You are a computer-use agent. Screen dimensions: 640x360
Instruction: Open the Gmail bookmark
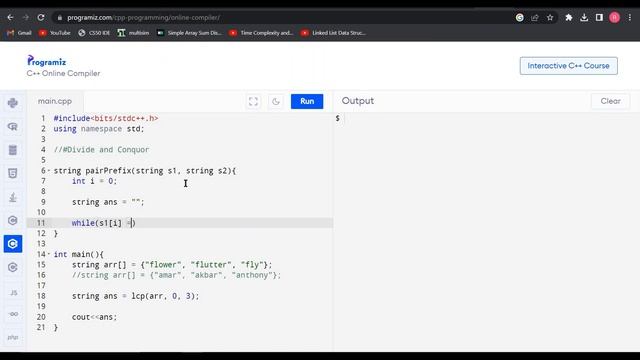click(19, 33)
